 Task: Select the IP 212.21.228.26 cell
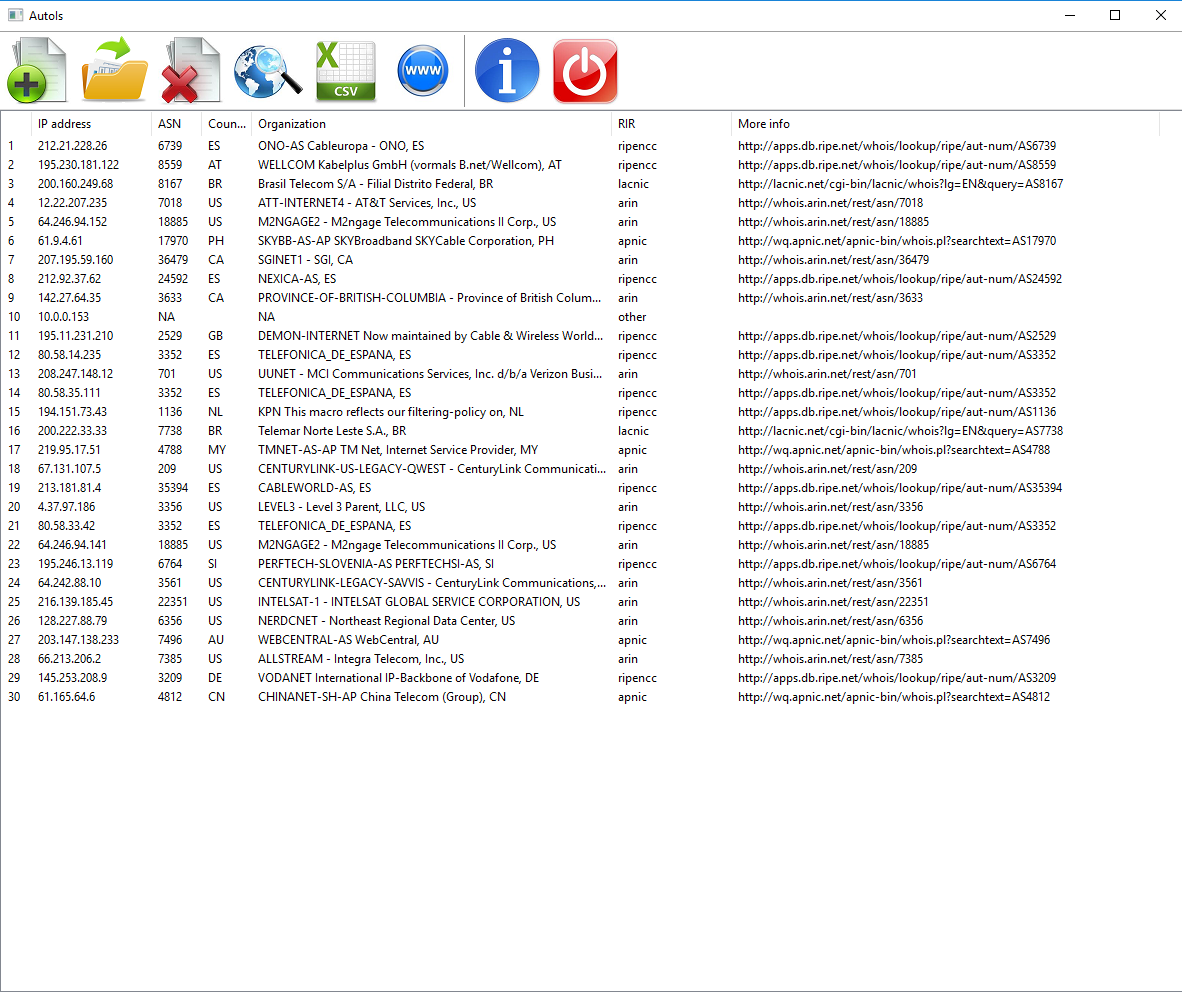[72, 145]
